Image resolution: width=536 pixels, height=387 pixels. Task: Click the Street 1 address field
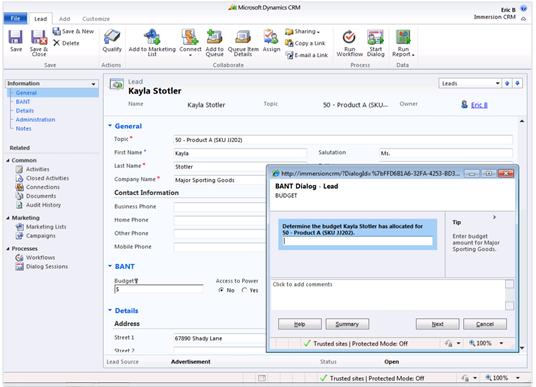pos(220,338)
